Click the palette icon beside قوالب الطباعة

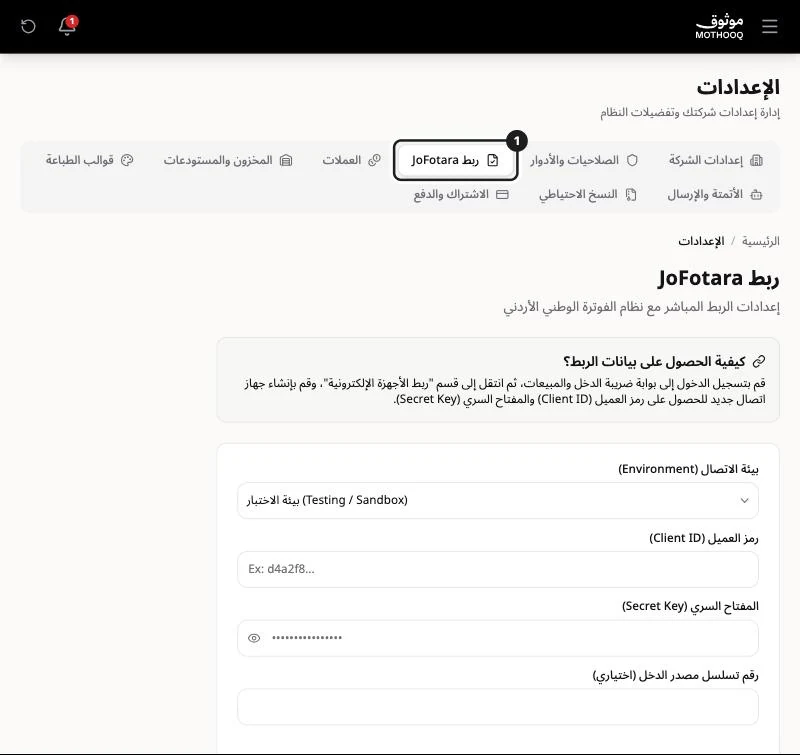point(127,160)
